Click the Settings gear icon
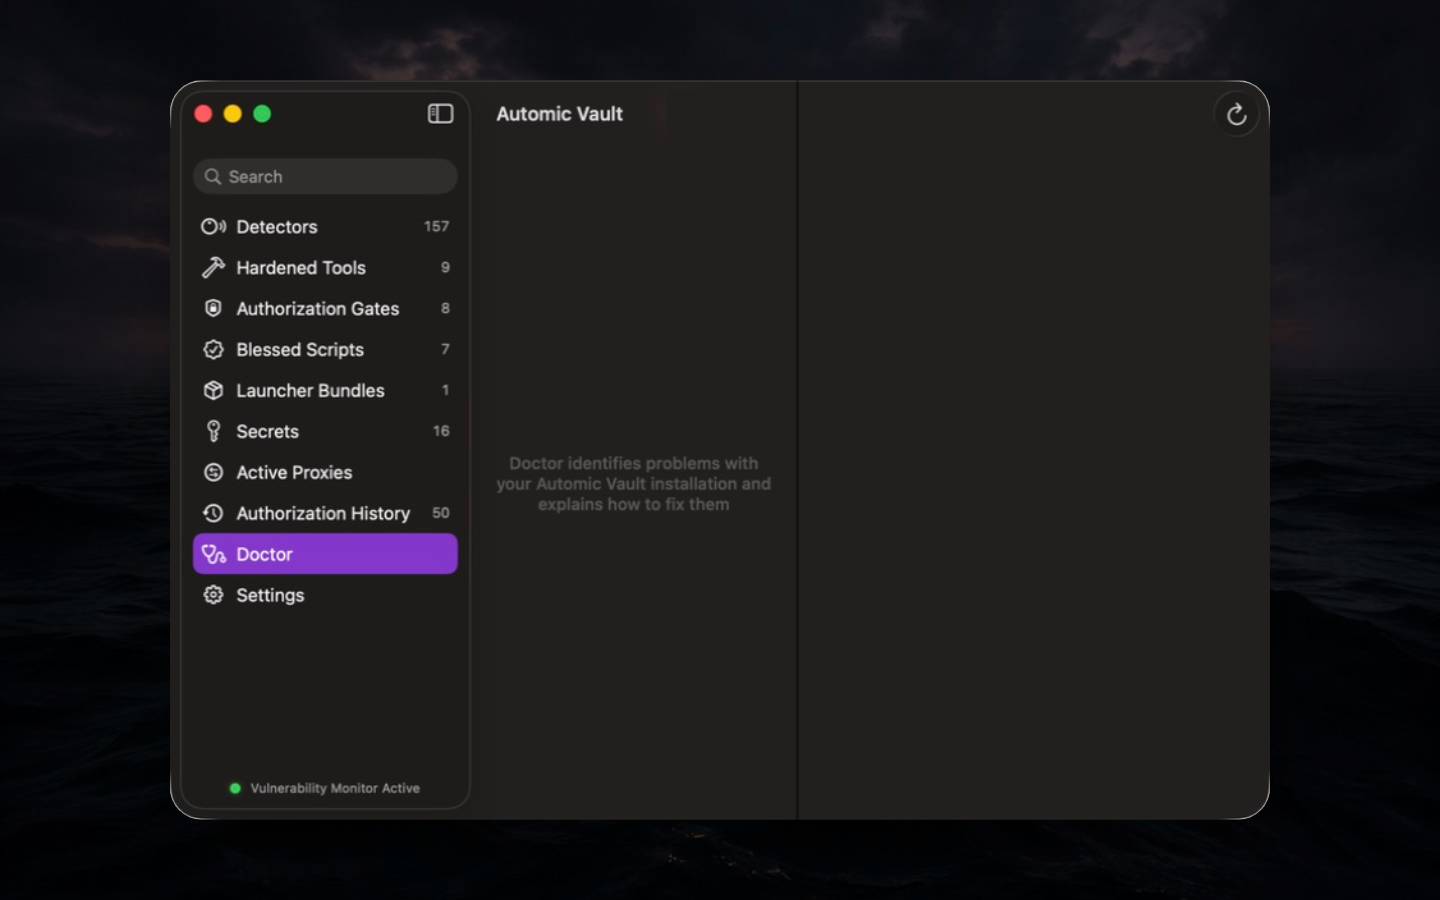The image size is (1440, 900). [x=213, y=595]
